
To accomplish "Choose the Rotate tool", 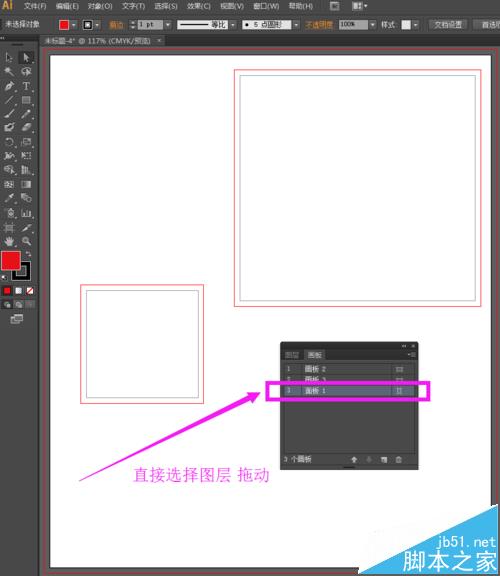I will pyautogui.click(x=9, y=142).
